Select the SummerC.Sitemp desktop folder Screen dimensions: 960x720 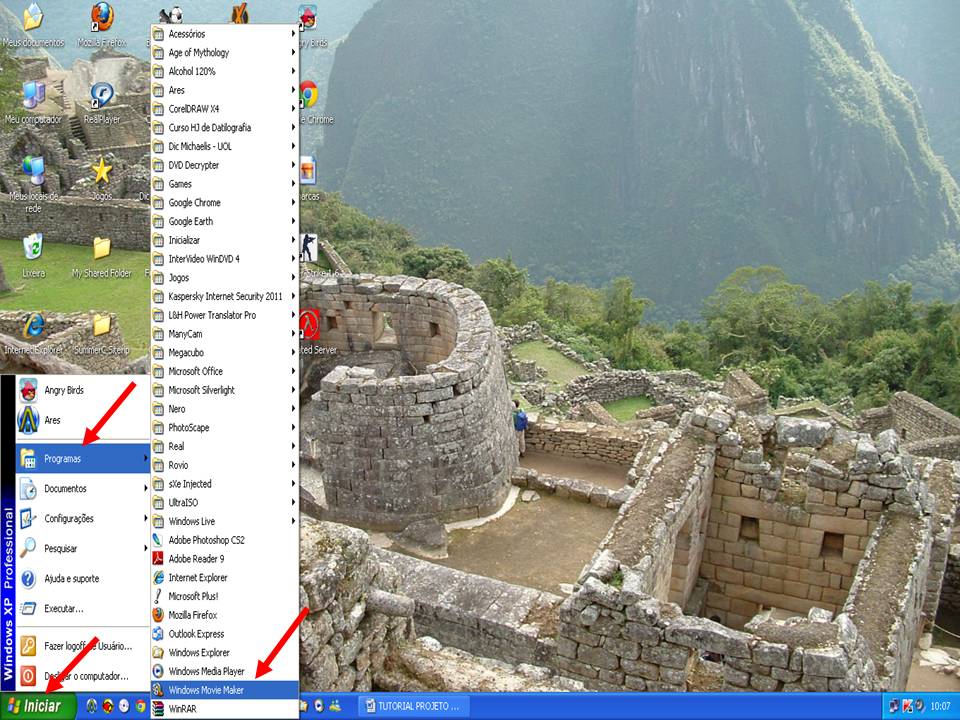pos(102,333)
